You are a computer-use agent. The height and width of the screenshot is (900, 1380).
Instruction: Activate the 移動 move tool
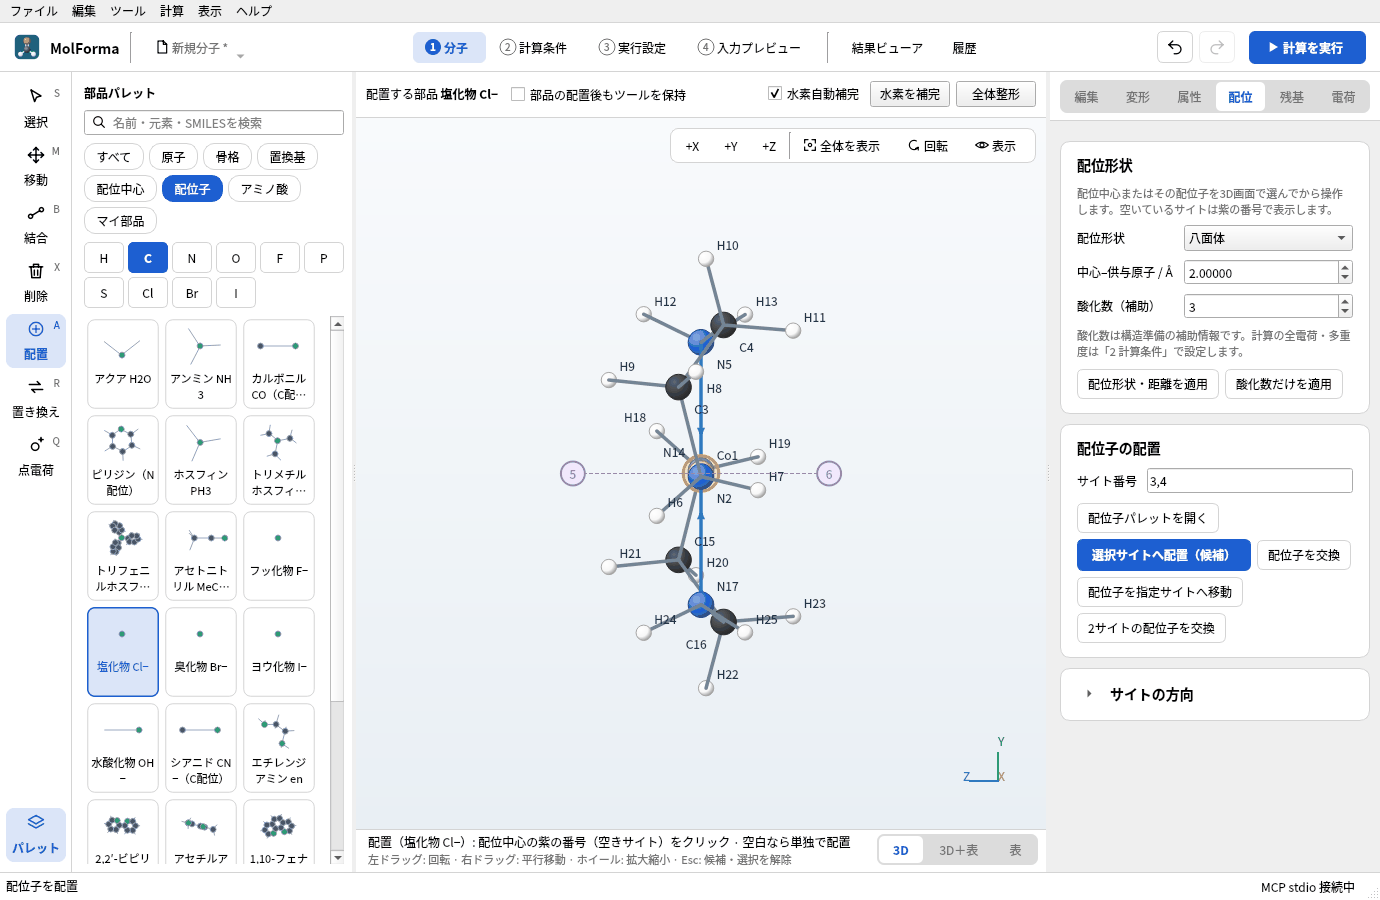coord(36,165)
